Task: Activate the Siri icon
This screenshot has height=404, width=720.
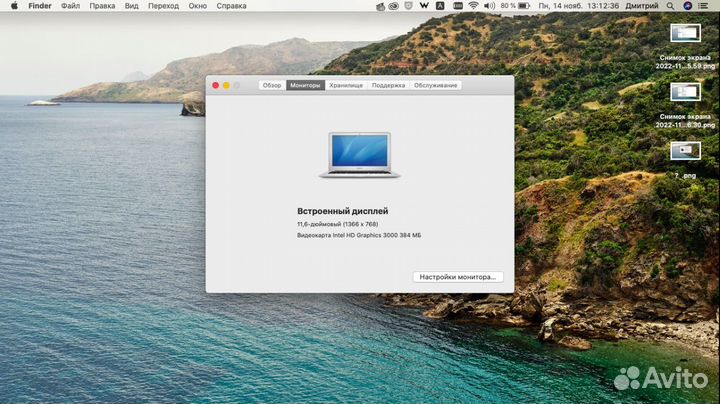Action: point(687,6)
